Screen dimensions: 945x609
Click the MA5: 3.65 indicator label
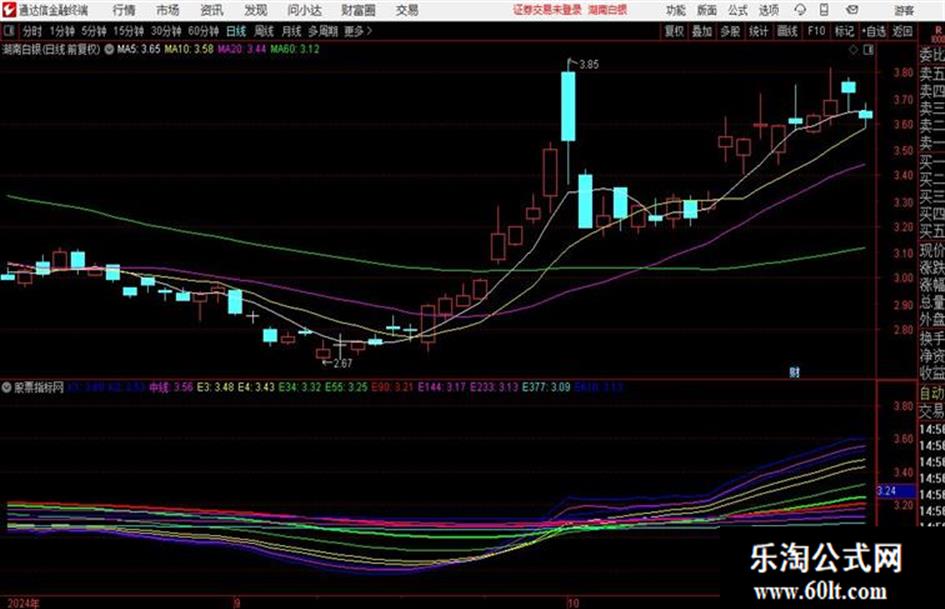tap(139, 49)
